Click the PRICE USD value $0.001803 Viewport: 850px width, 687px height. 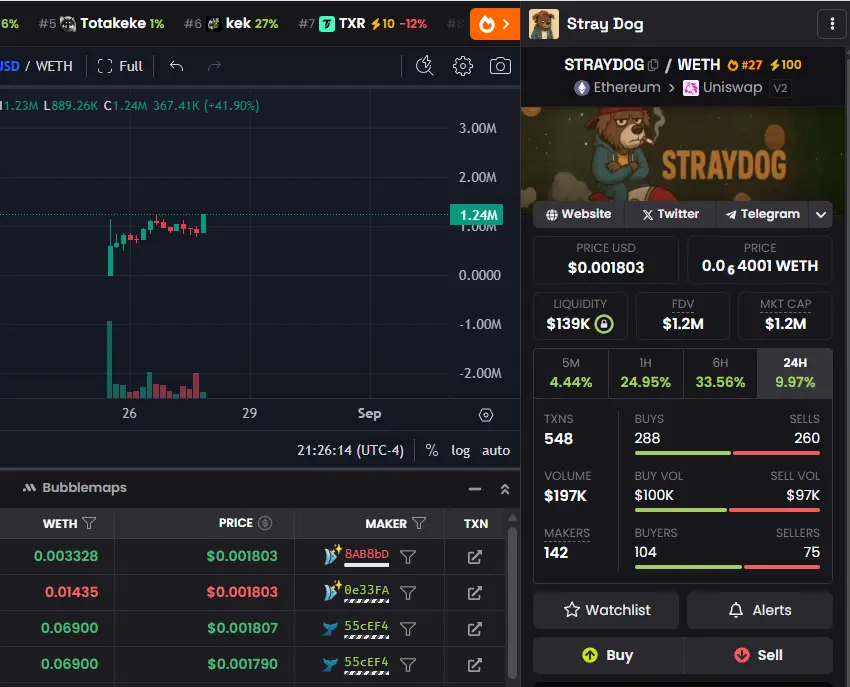coord(606,267)
